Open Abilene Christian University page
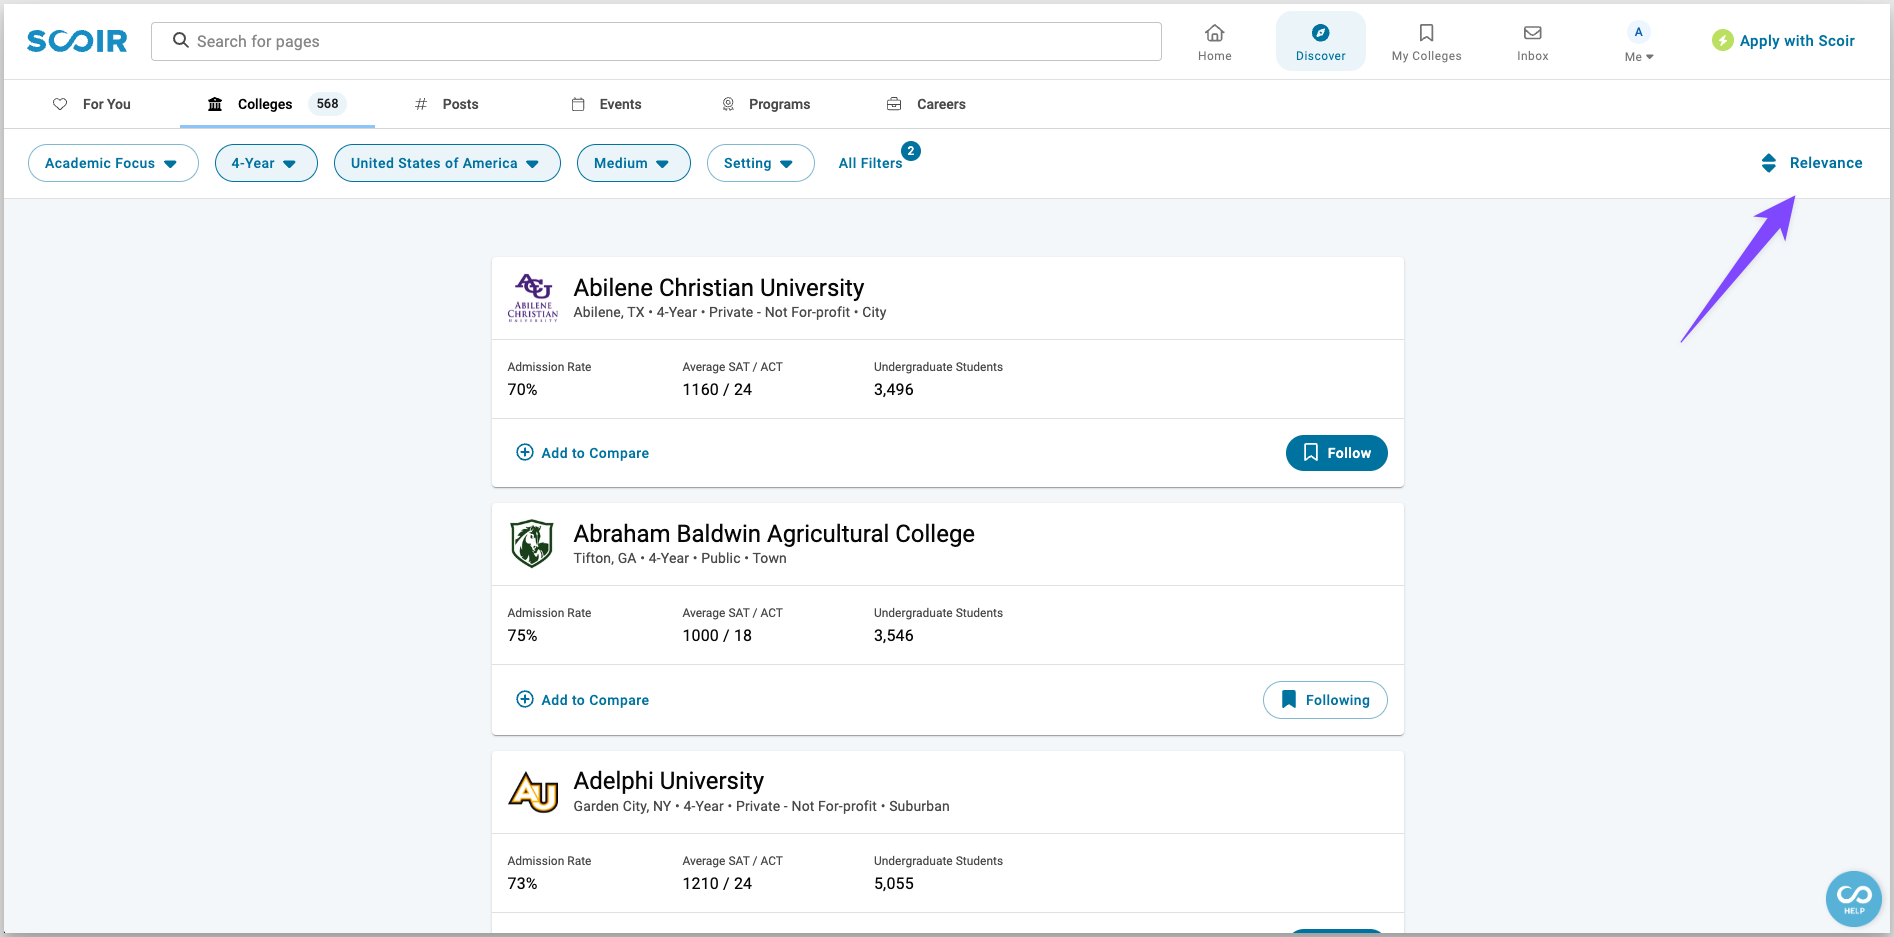This screenshot has height=937, width=1894. tap(718, 288)
